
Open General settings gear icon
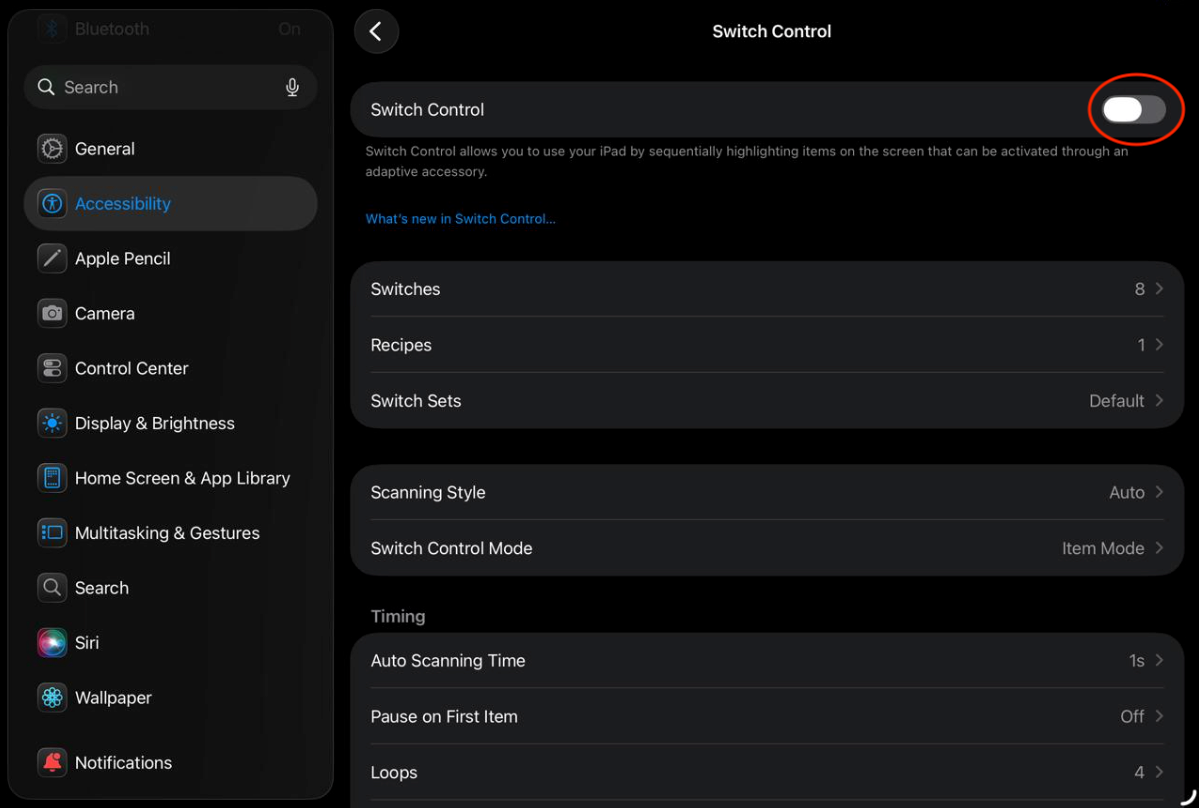[x=52, y=149]
